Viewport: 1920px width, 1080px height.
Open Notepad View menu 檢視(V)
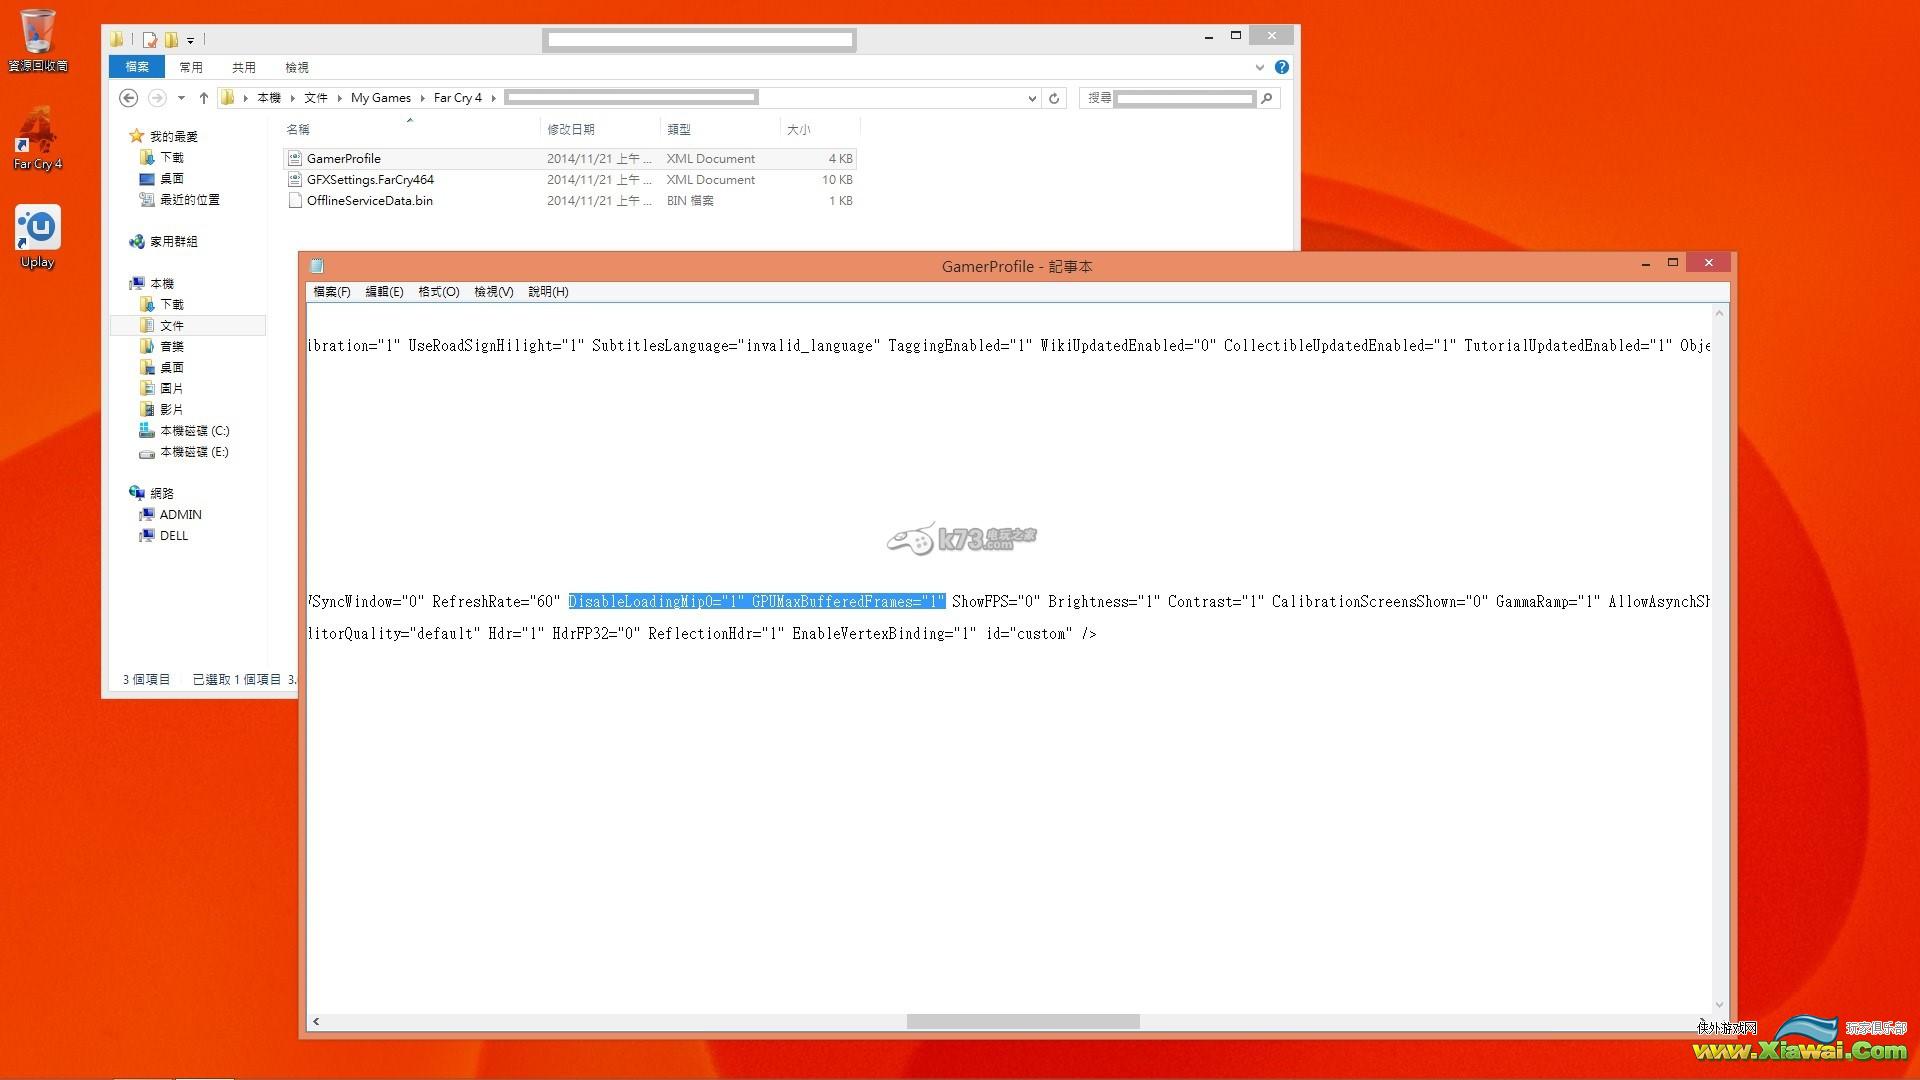pos(493,292)
